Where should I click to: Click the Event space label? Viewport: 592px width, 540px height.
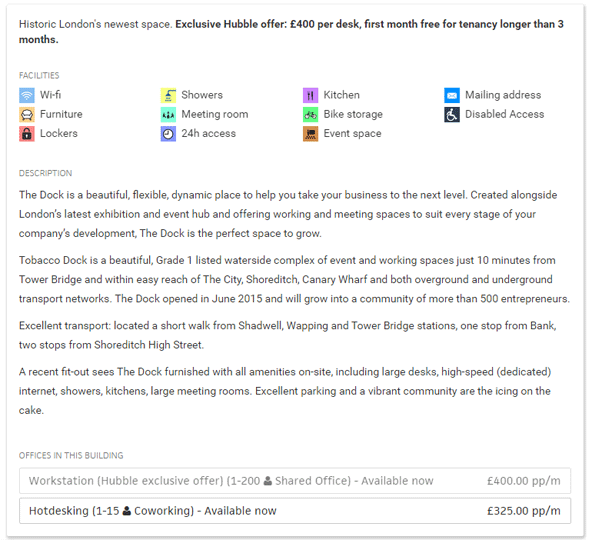pos(352,133)
